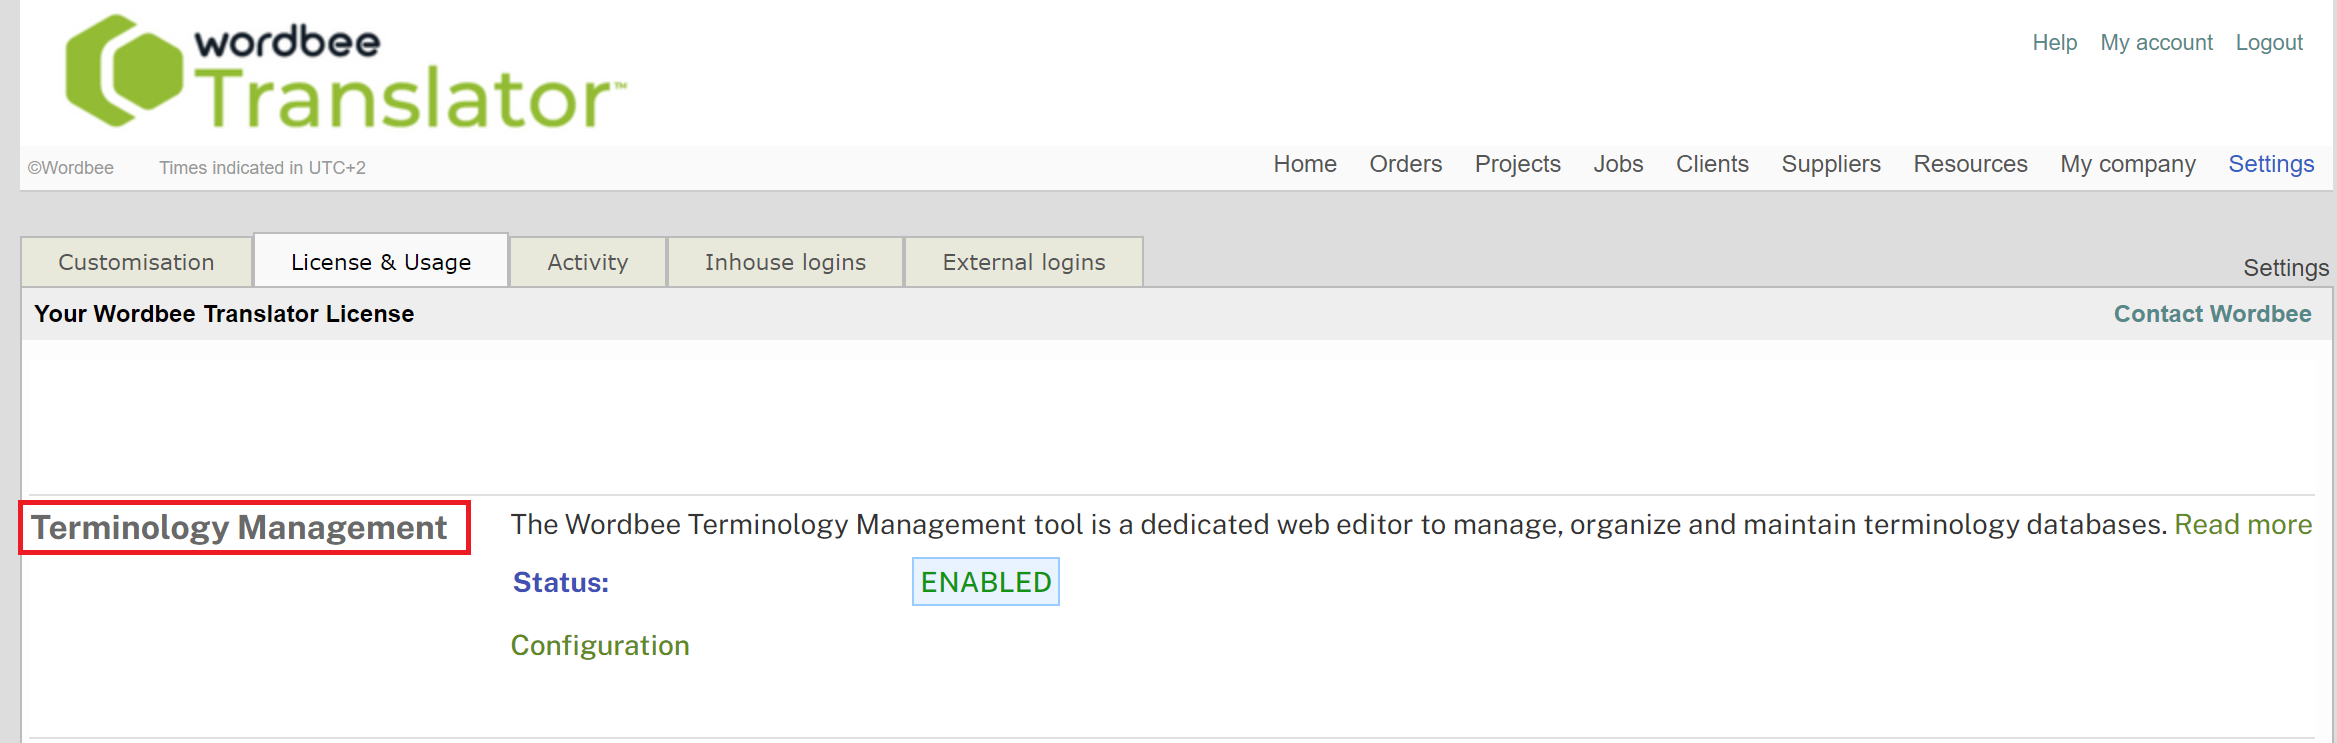The width and height of the screenshot is (2337, 743).
Task: Open the Clients page
Action: click(1712, 164)
